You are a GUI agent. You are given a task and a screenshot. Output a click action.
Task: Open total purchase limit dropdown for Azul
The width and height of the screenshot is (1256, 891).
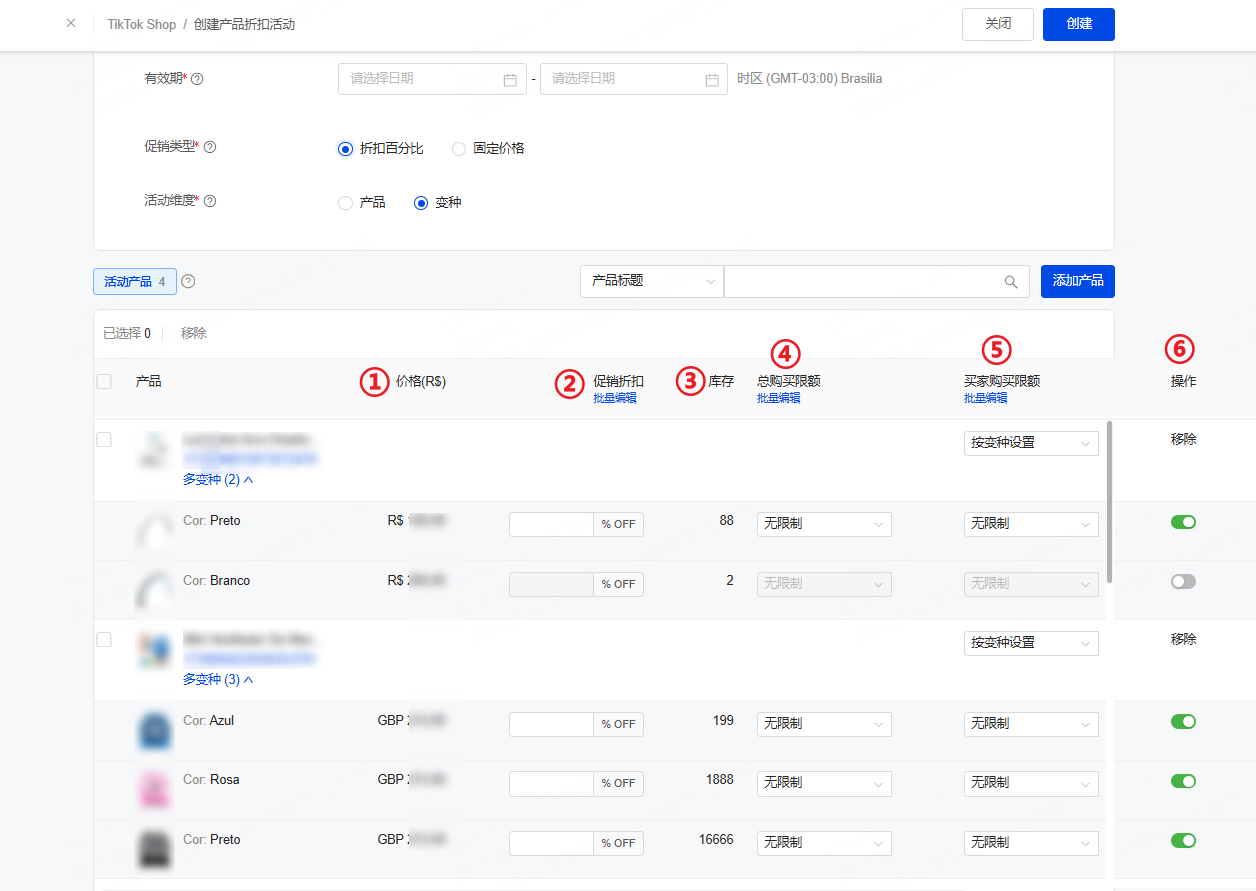[824, 724]
